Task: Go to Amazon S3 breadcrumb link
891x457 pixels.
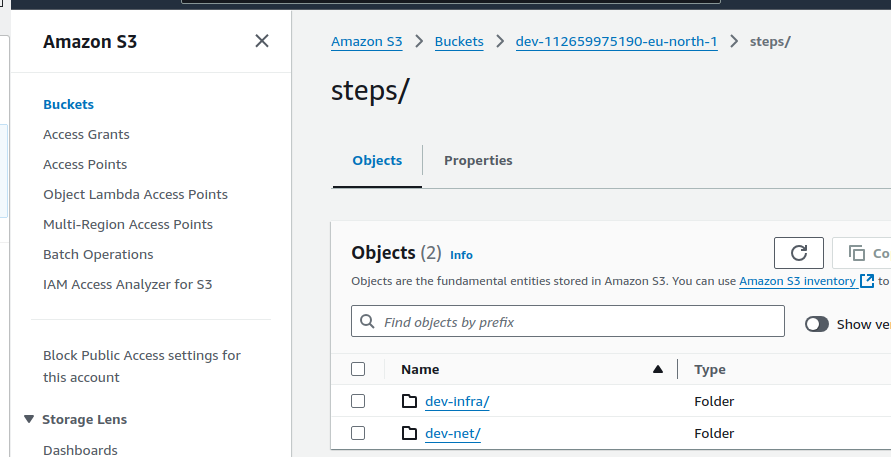Action: (367, 41)
